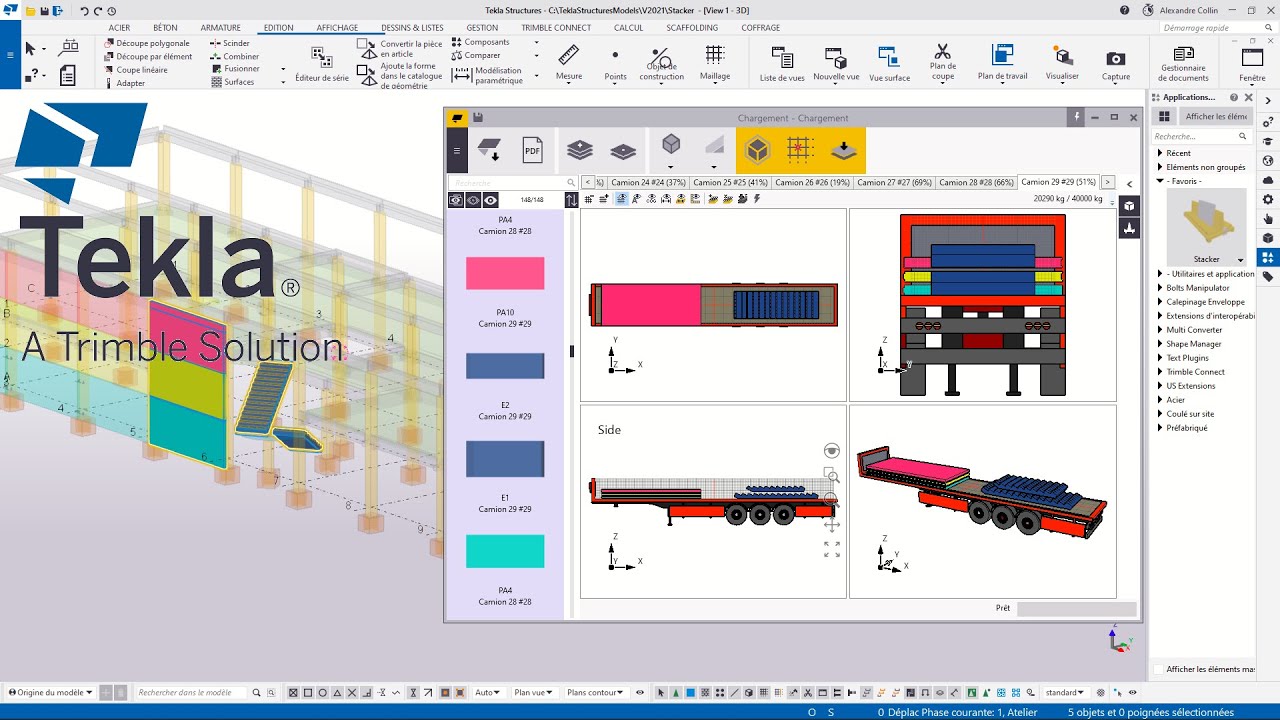Toggle the middle eye visibility icon in list panel

[x=473, y=200]
